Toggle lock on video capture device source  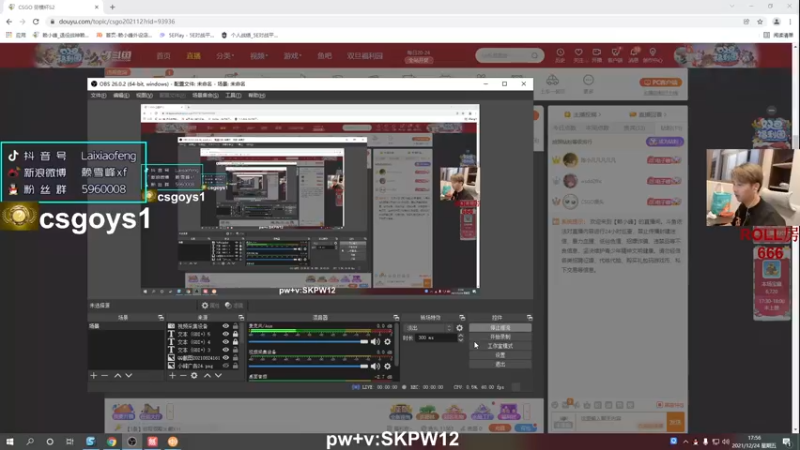click(x=235, y=326)
